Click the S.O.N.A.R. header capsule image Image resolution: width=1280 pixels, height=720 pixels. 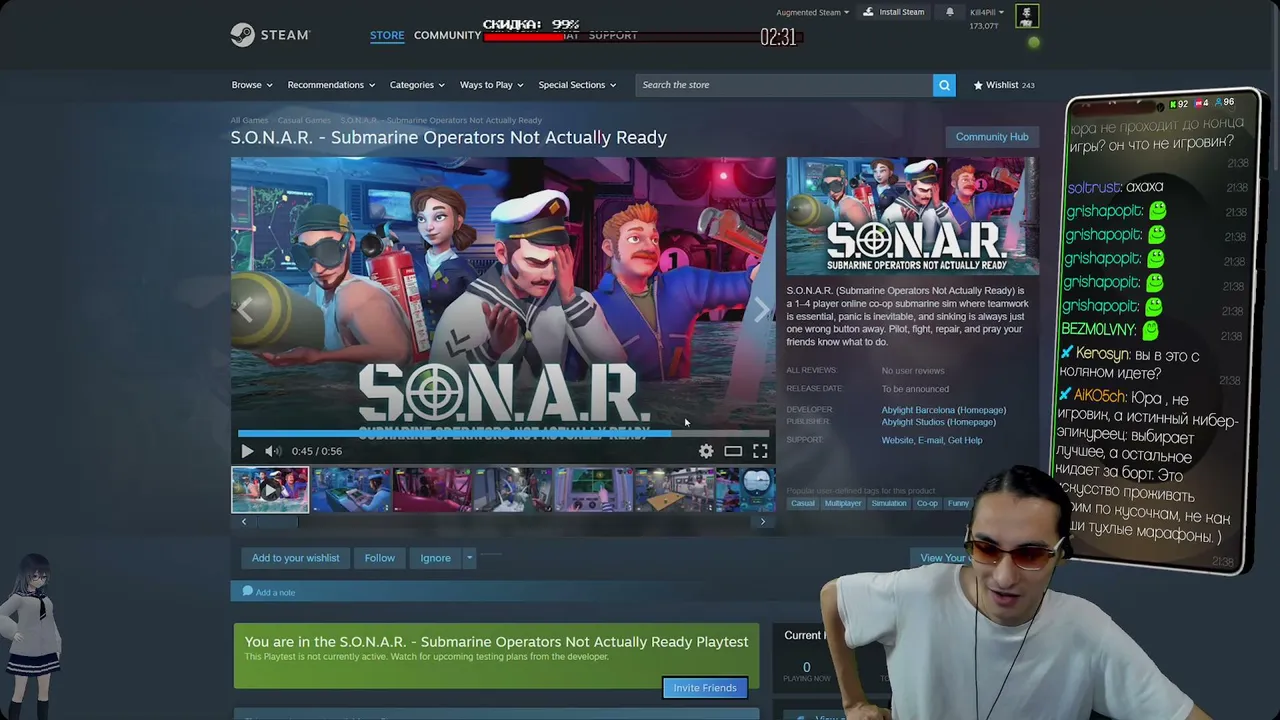(912, 216)
